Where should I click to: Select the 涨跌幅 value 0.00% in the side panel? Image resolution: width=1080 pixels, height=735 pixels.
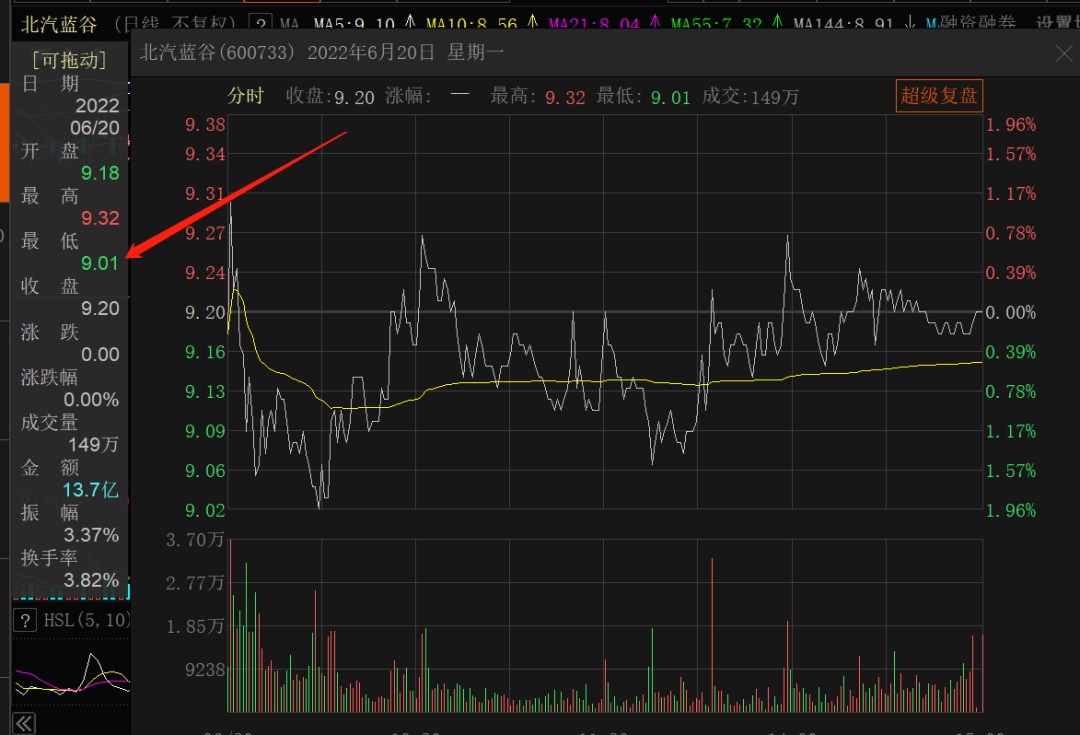pyautogui.click(x=91, y=400)
